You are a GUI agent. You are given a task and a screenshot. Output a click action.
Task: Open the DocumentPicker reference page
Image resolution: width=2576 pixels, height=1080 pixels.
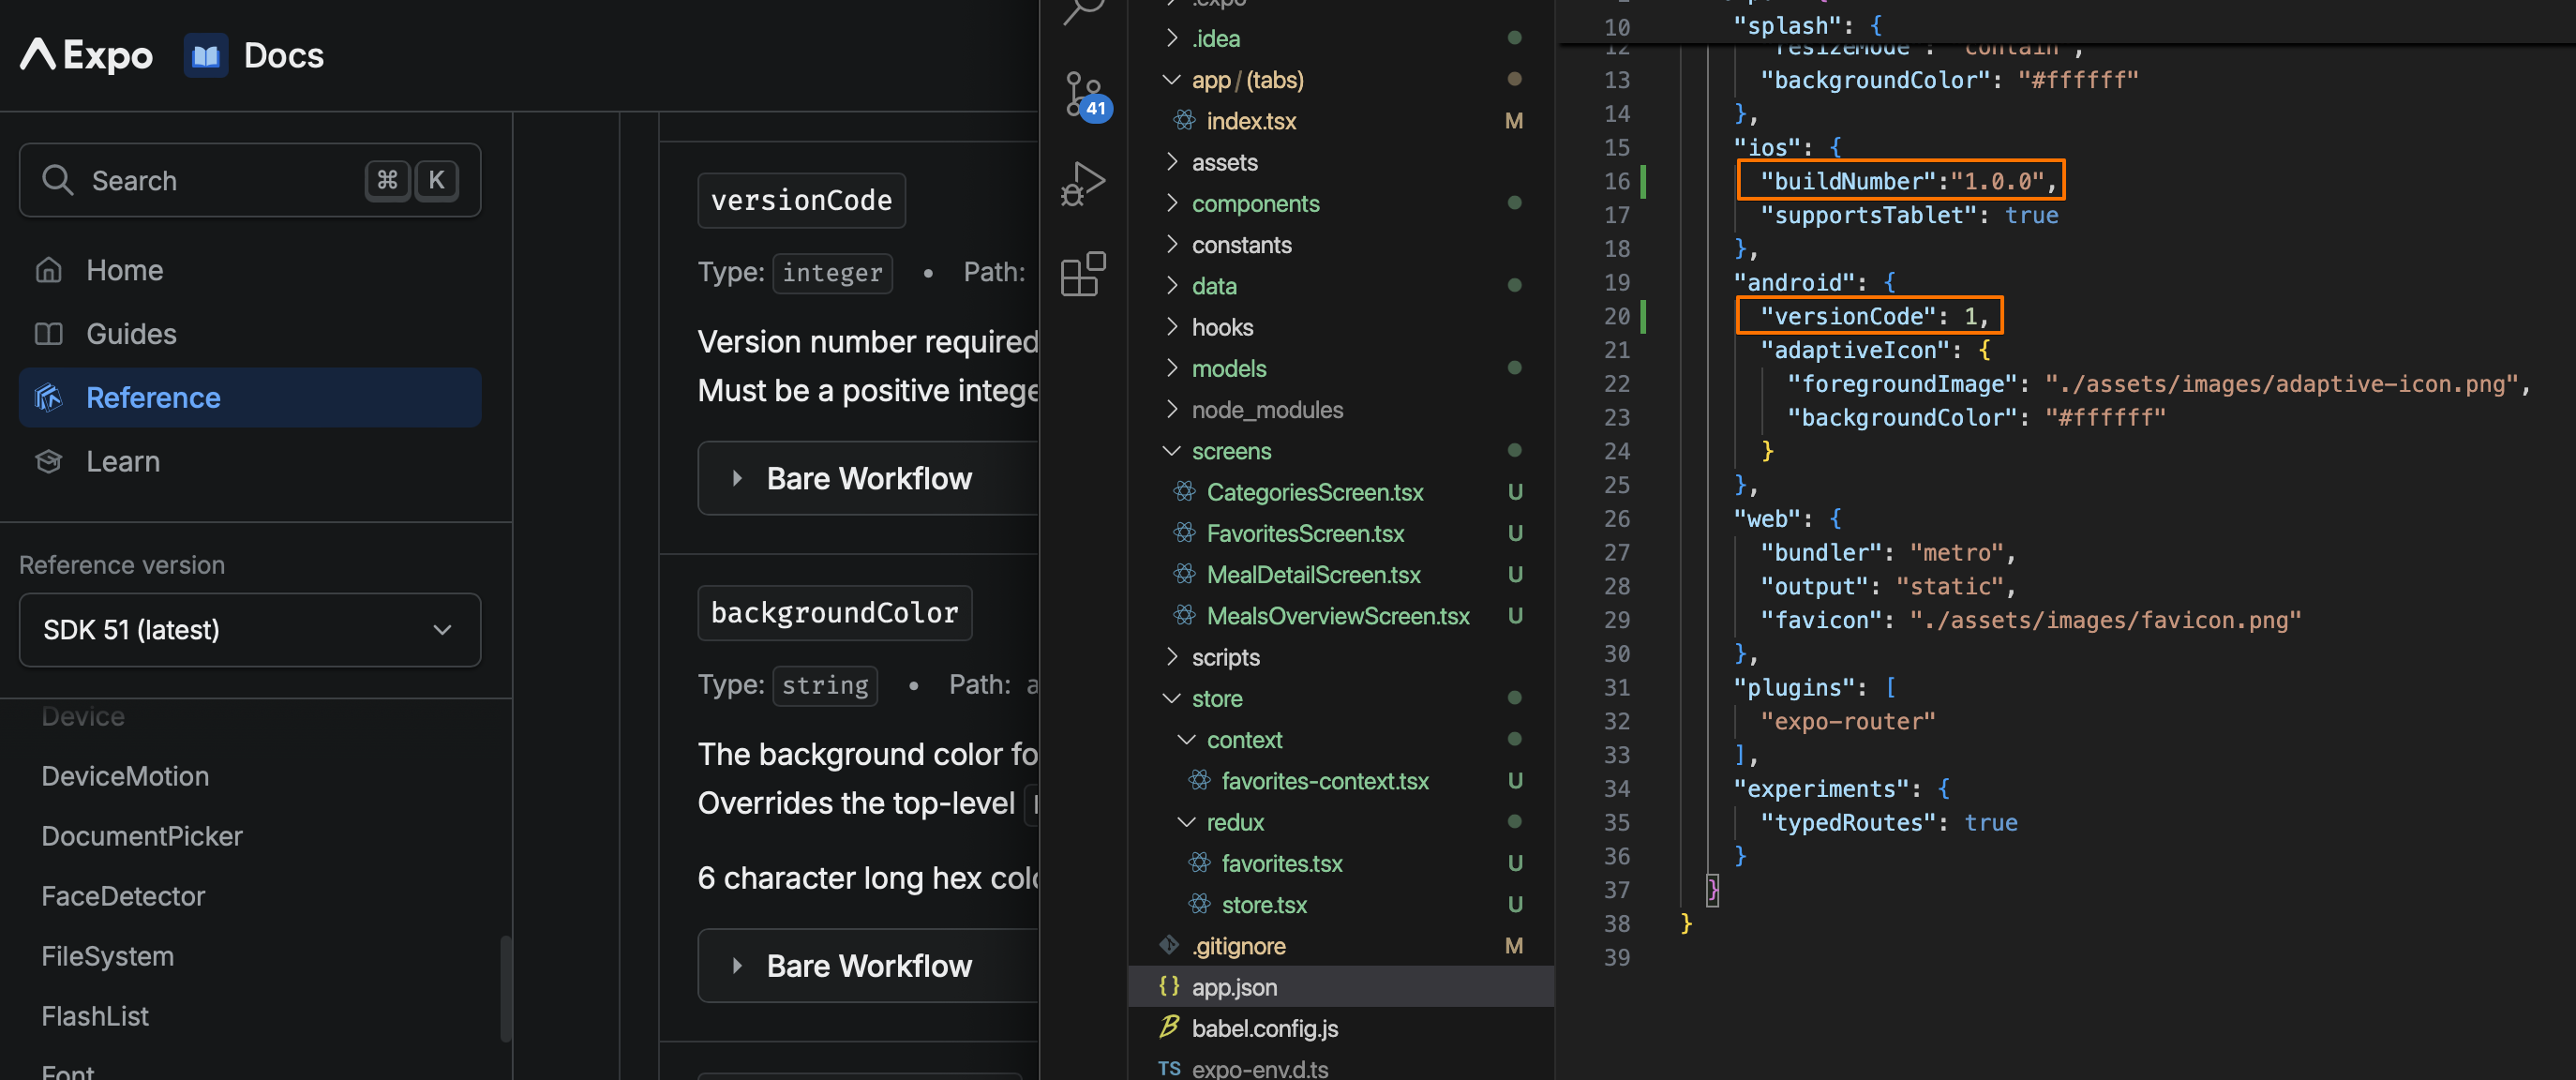point(142,836)
